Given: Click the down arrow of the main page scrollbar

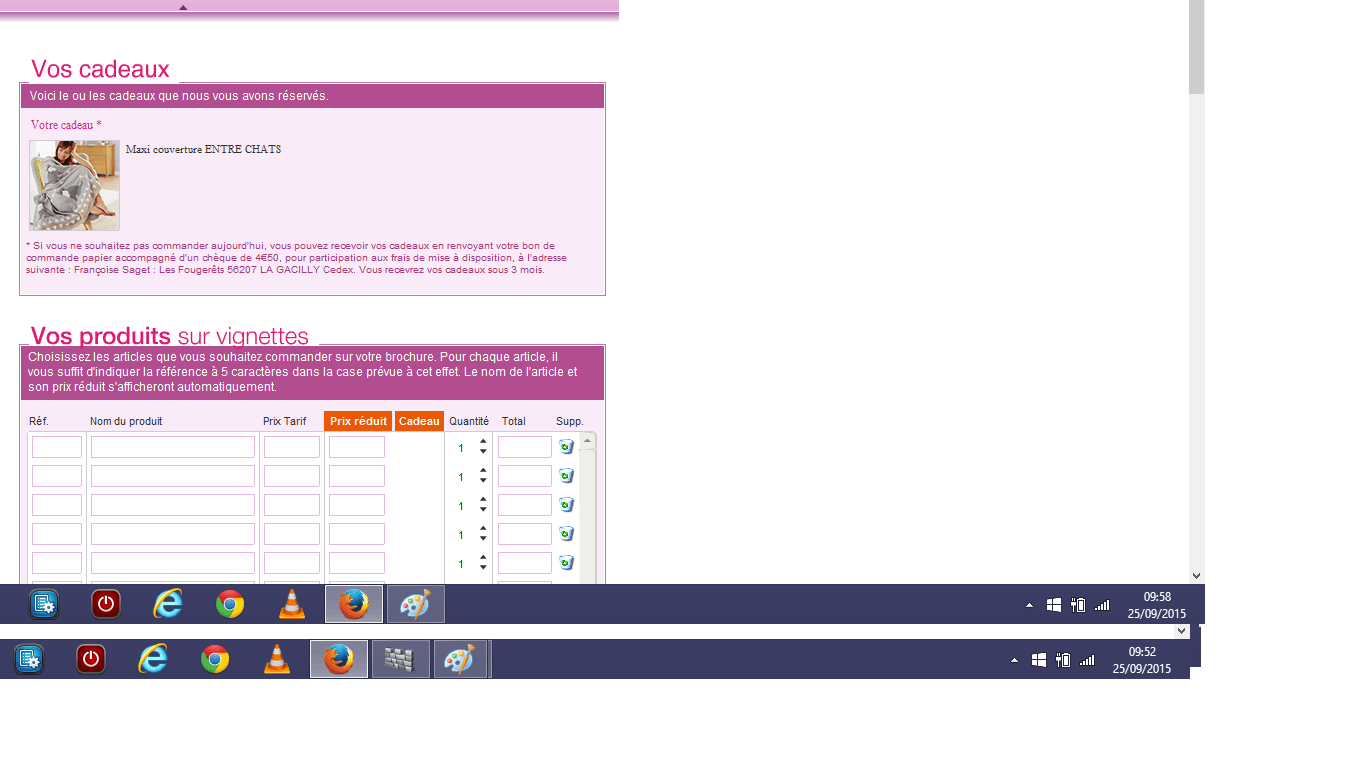Looking at the screenshot, I should (1196, 575).
